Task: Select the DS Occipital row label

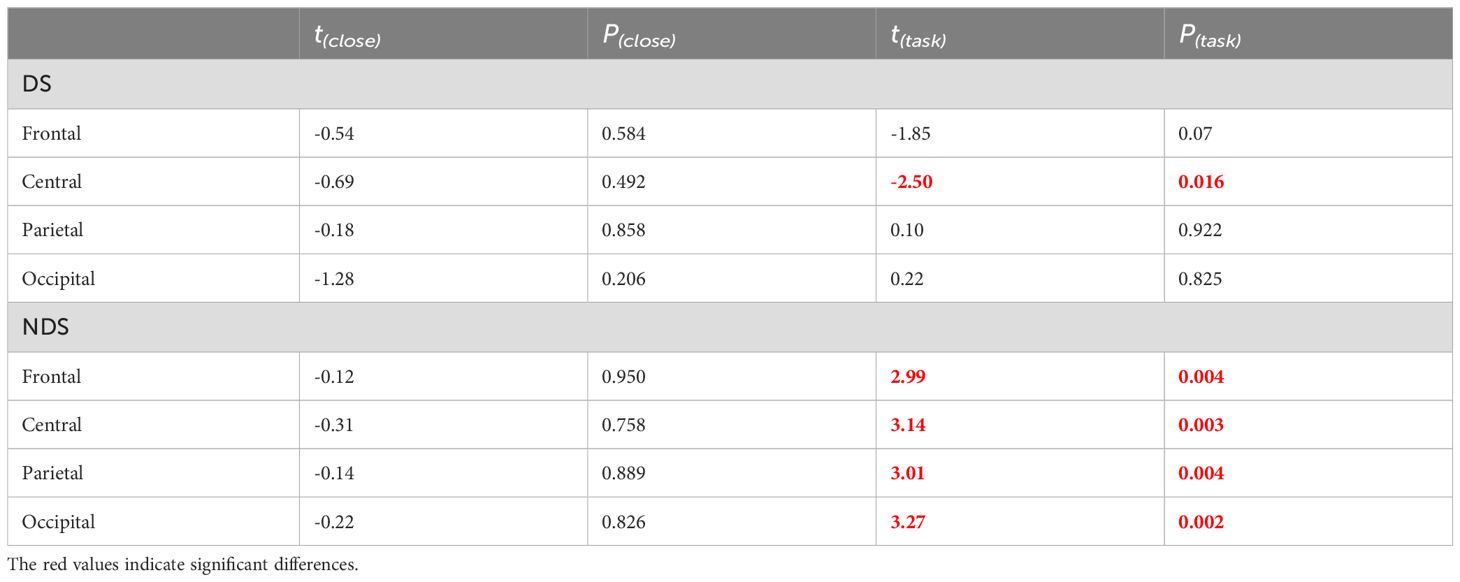Action: click(x=58, y=279)
